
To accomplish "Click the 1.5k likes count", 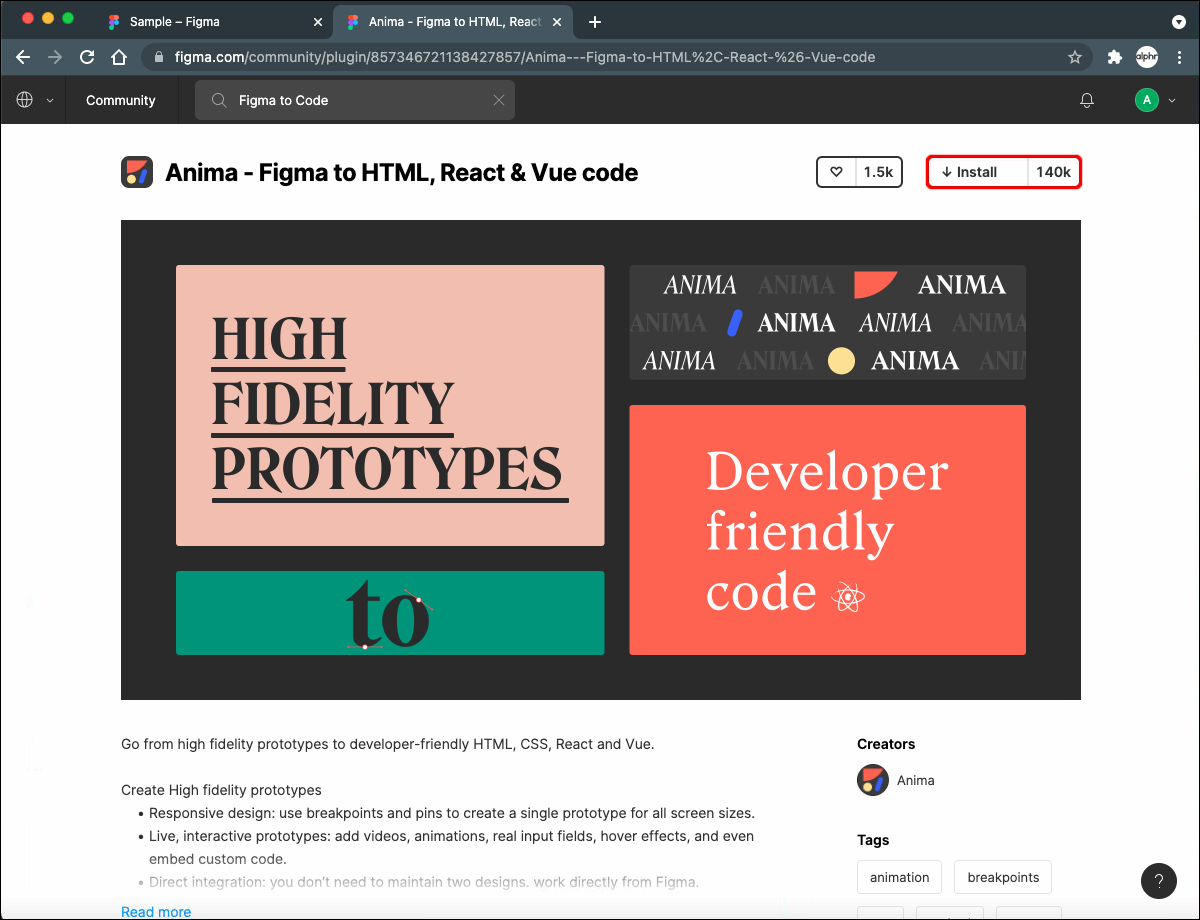I will click(x=878, y=172).
